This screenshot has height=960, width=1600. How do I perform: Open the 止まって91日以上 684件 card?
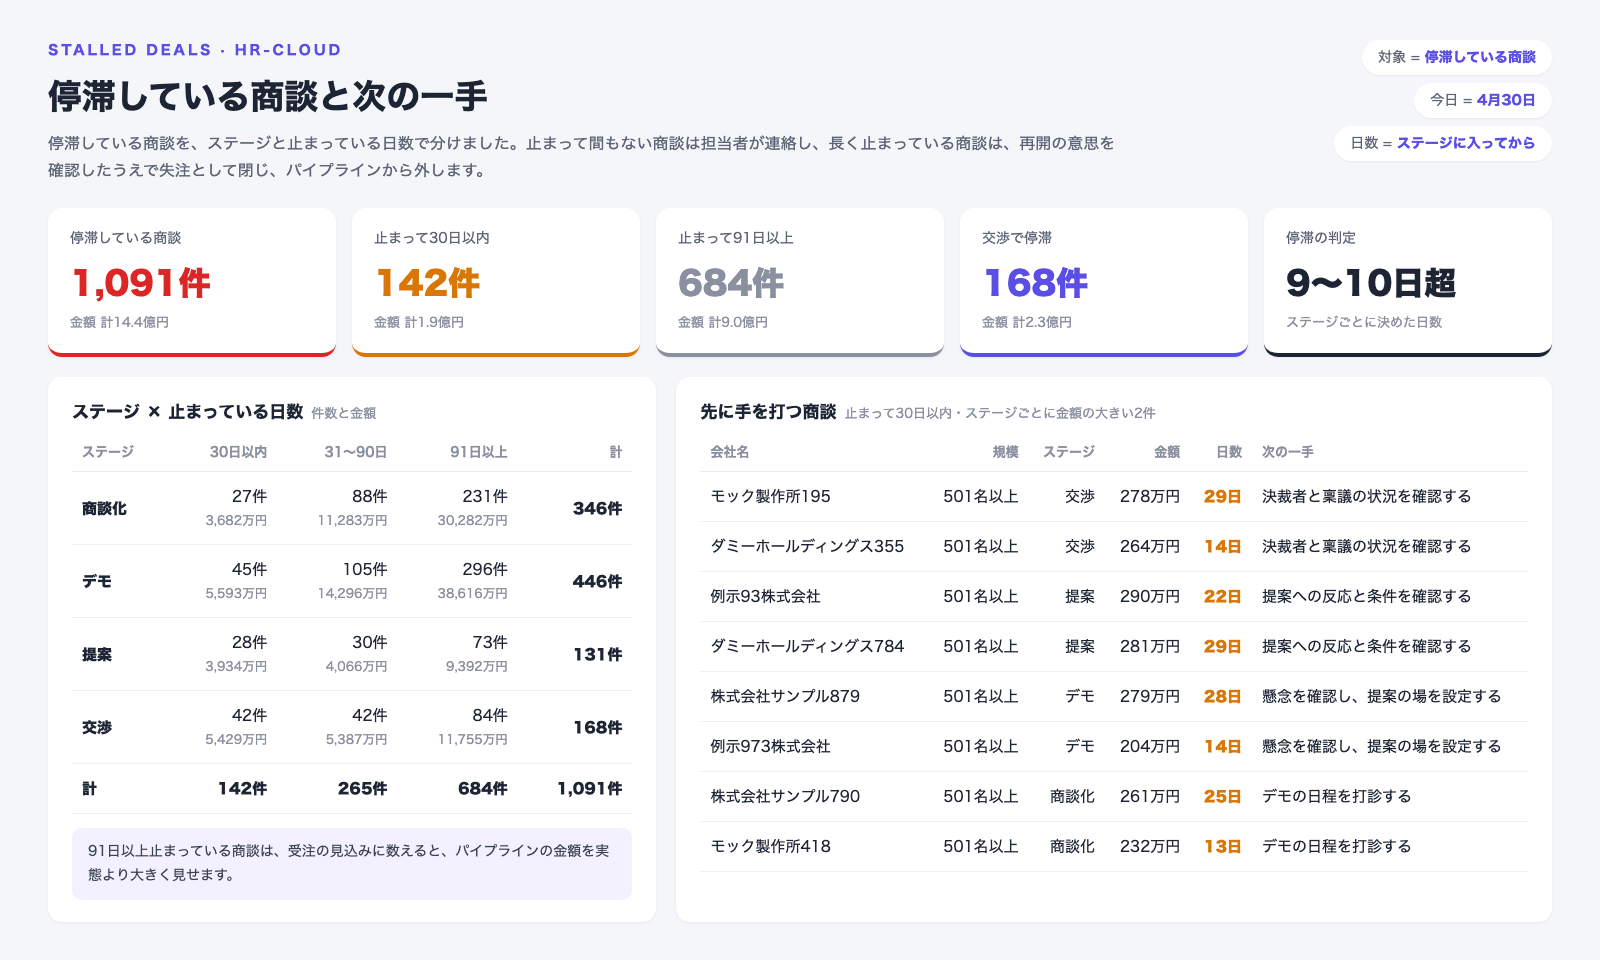coord(800,282)
